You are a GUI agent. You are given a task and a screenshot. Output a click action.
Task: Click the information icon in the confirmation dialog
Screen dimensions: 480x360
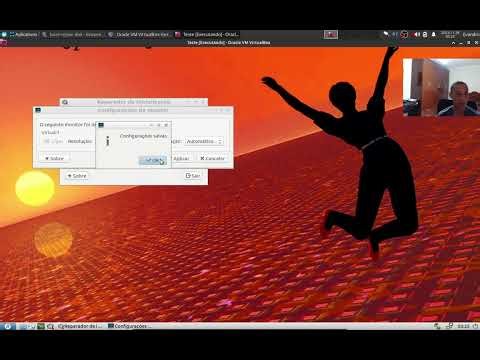tap(107, 141)
